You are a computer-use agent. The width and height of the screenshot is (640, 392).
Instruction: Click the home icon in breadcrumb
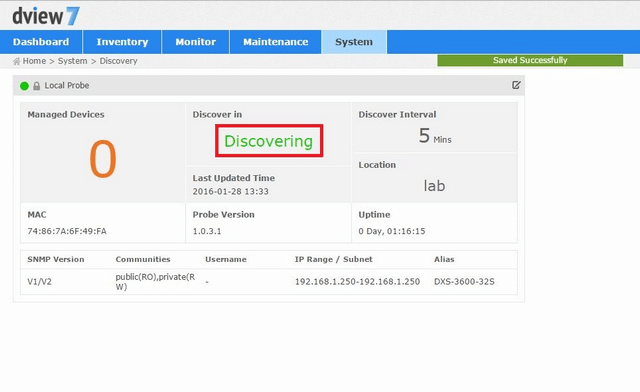(16, 61)
